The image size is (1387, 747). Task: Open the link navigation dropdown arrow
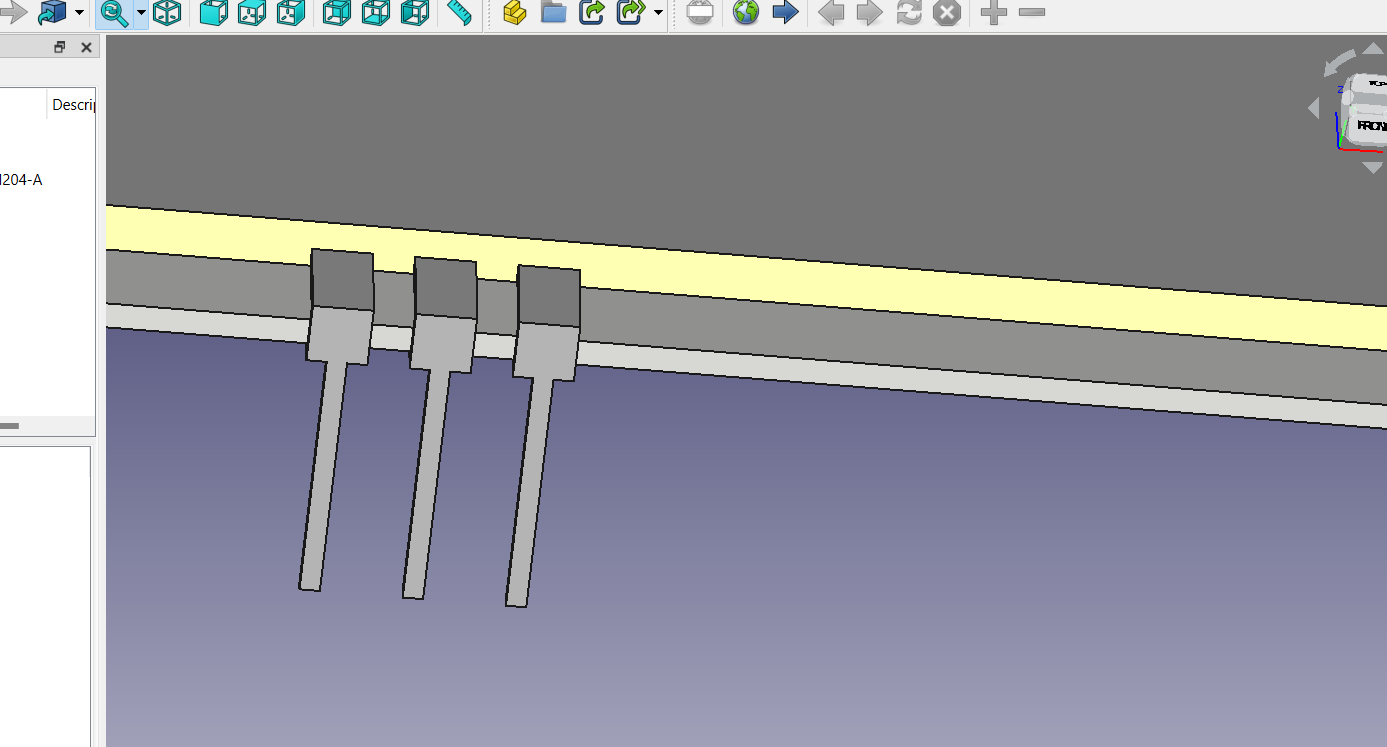[79, 13]
